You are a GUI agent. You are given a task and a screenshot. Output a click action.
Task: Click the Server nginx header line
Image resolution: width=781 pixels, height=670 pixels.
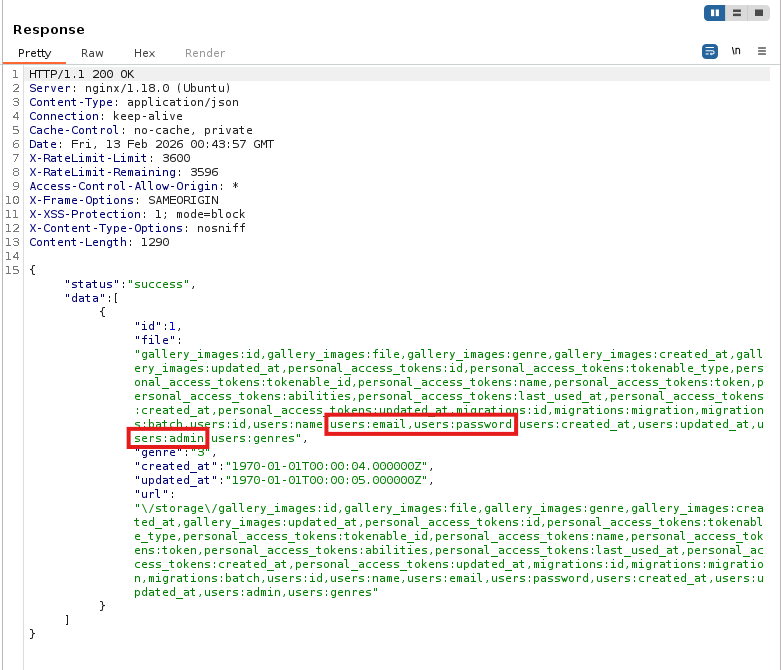[x=130, y=88]
